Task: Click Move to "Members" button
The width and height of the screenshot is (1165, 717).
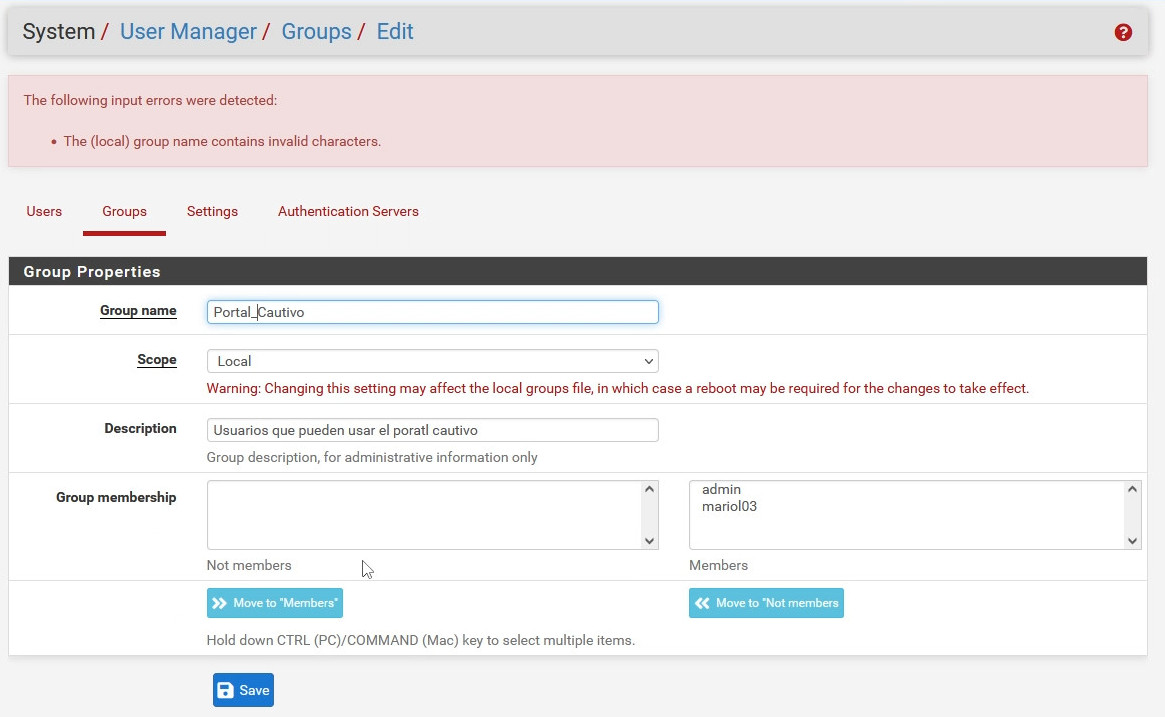Action: [x=275, y=603]
